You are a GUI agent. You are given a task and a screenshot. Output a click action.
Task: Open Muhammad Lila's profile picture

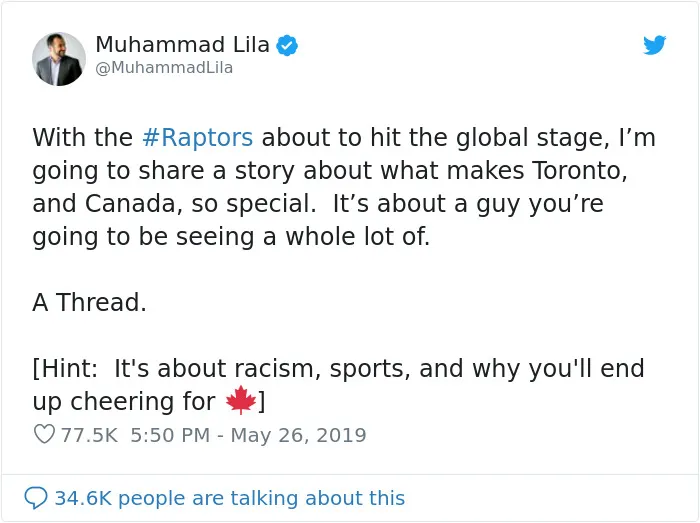click(x=59, y=59)
